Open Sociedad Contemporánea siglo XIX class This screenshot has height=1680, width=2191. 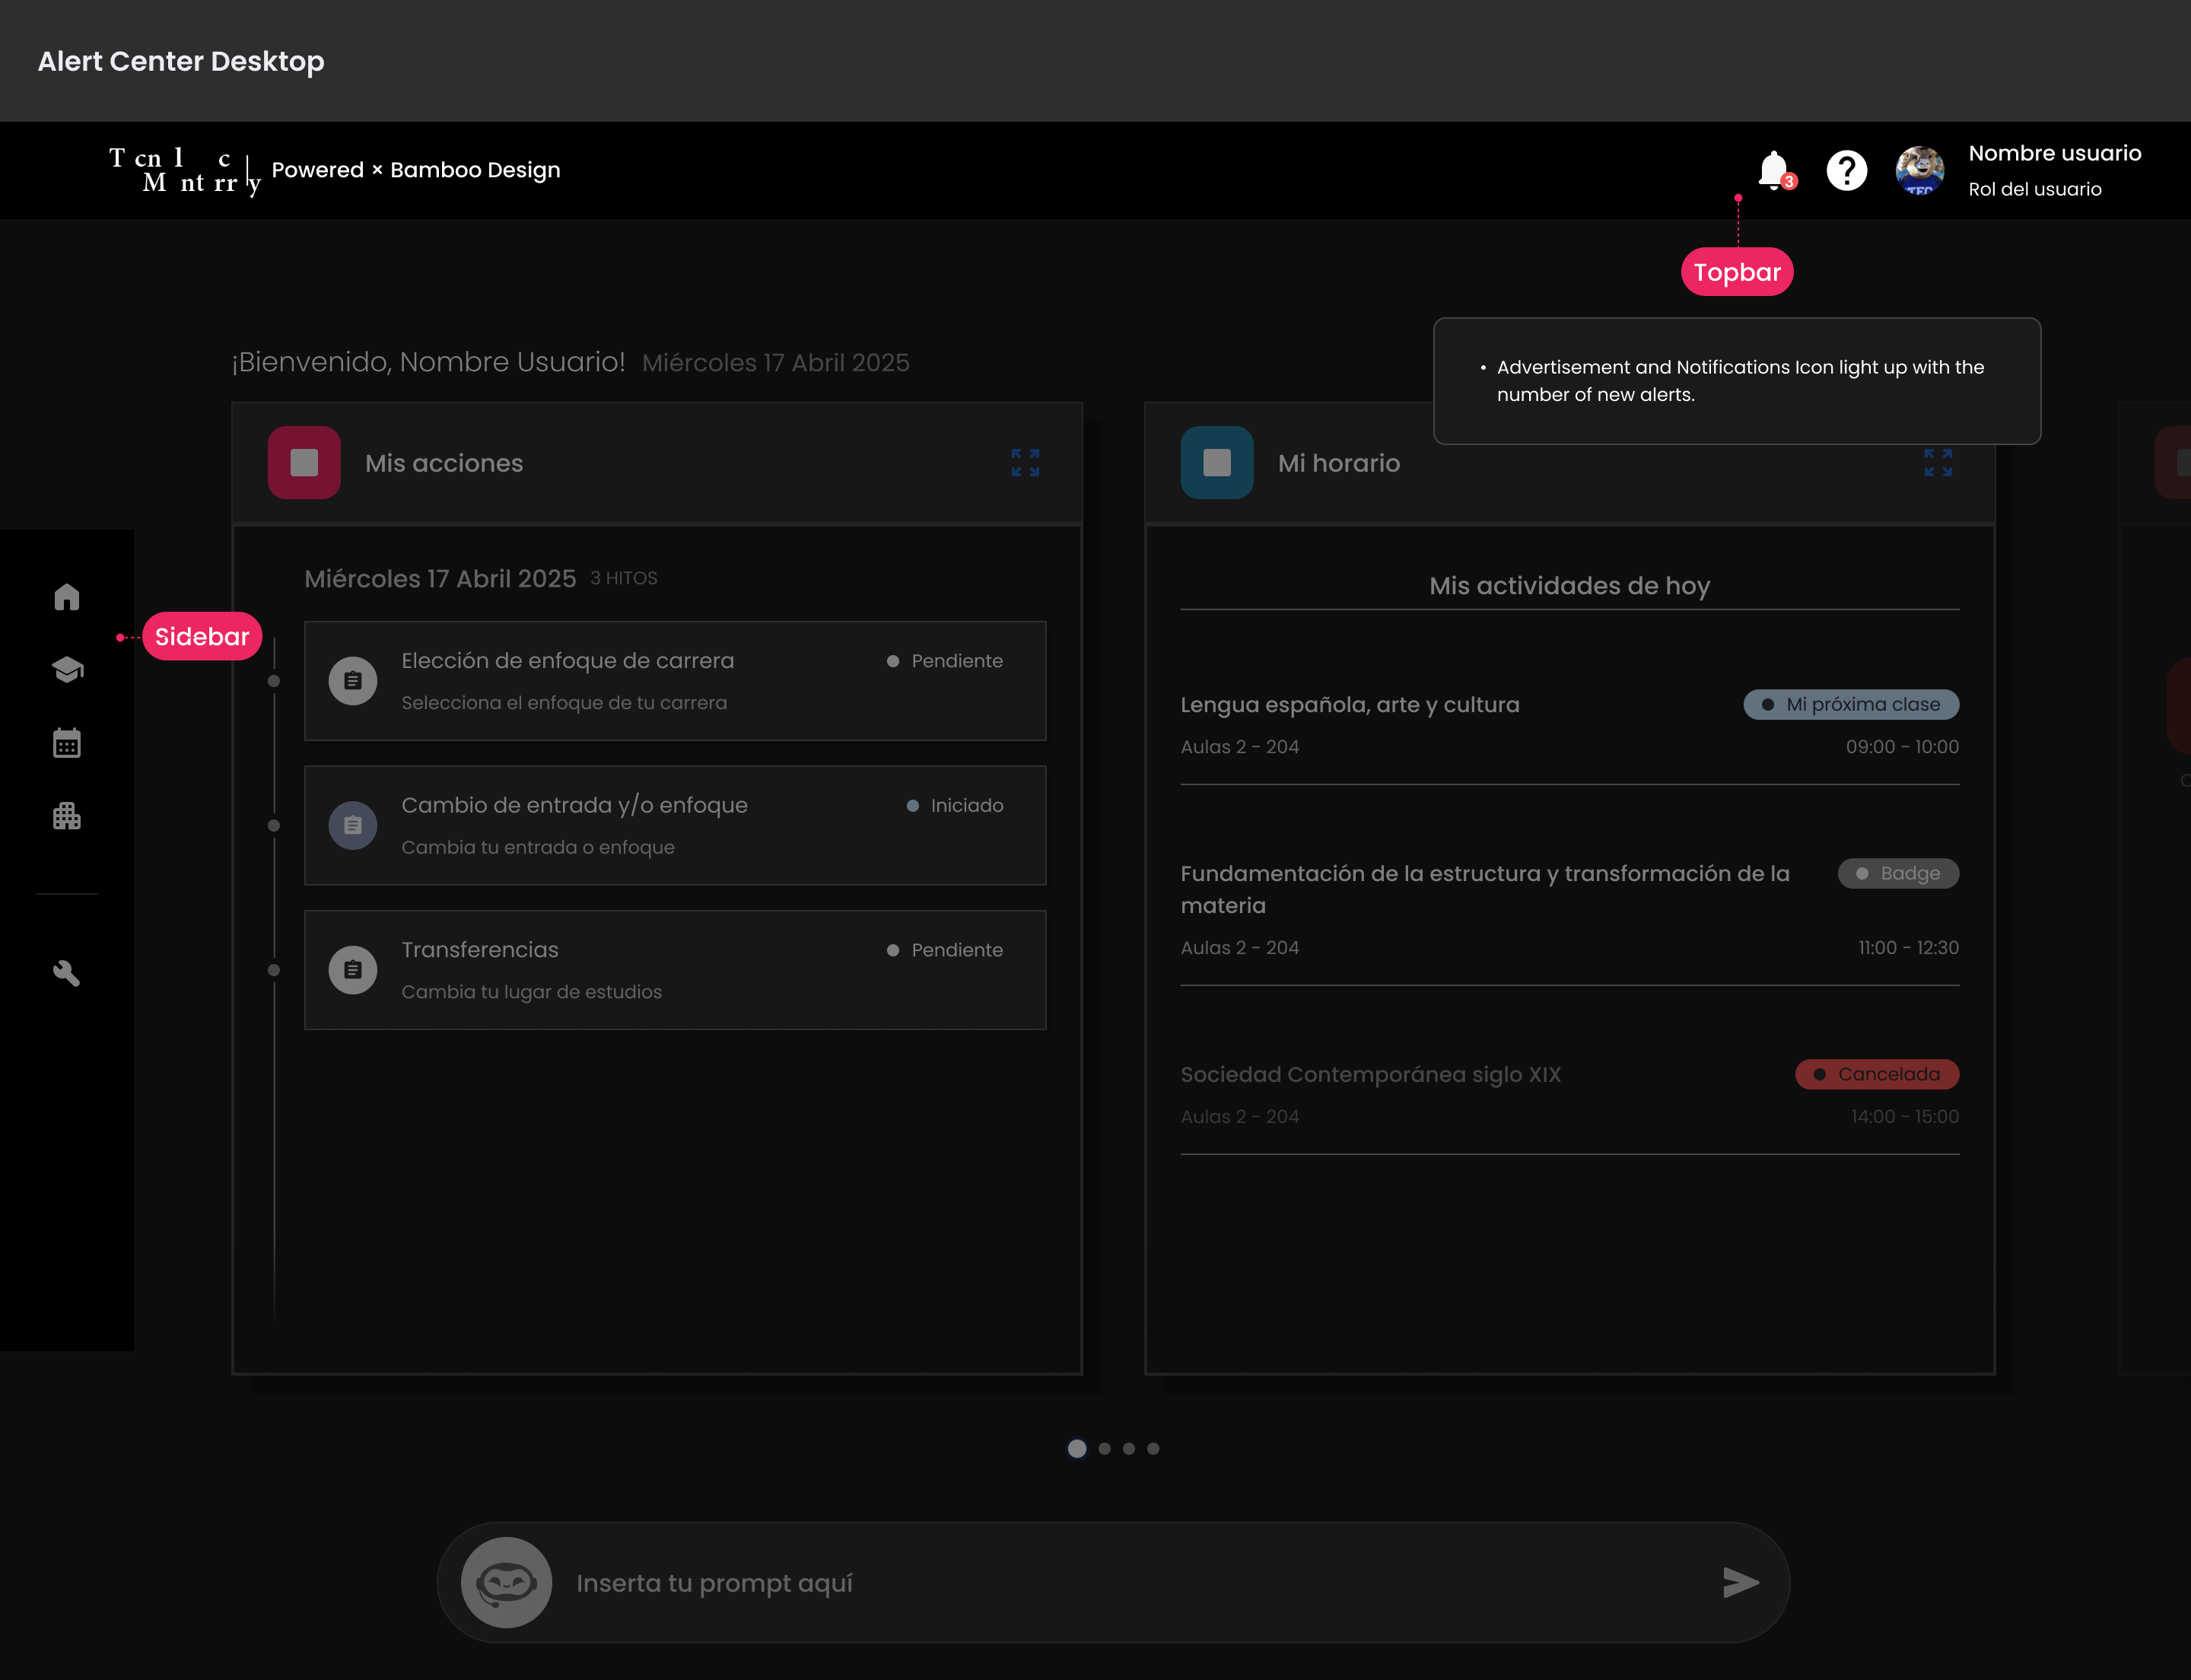(1371, 1075)
